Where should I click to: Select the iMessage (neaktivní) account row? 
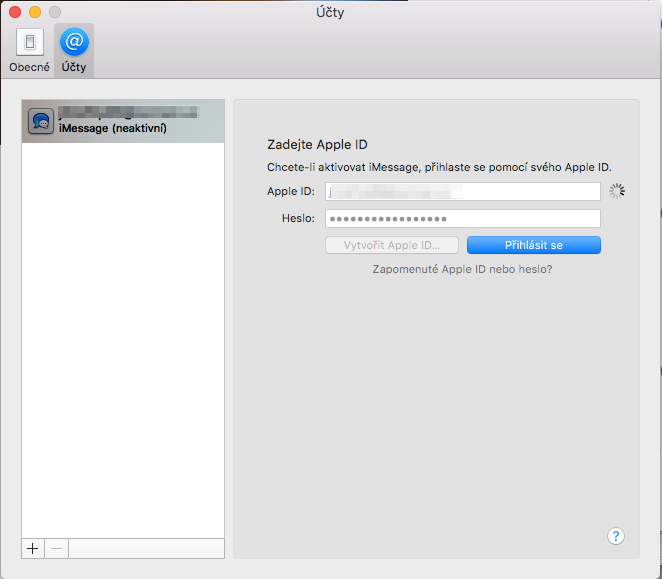tap(123, 121)
